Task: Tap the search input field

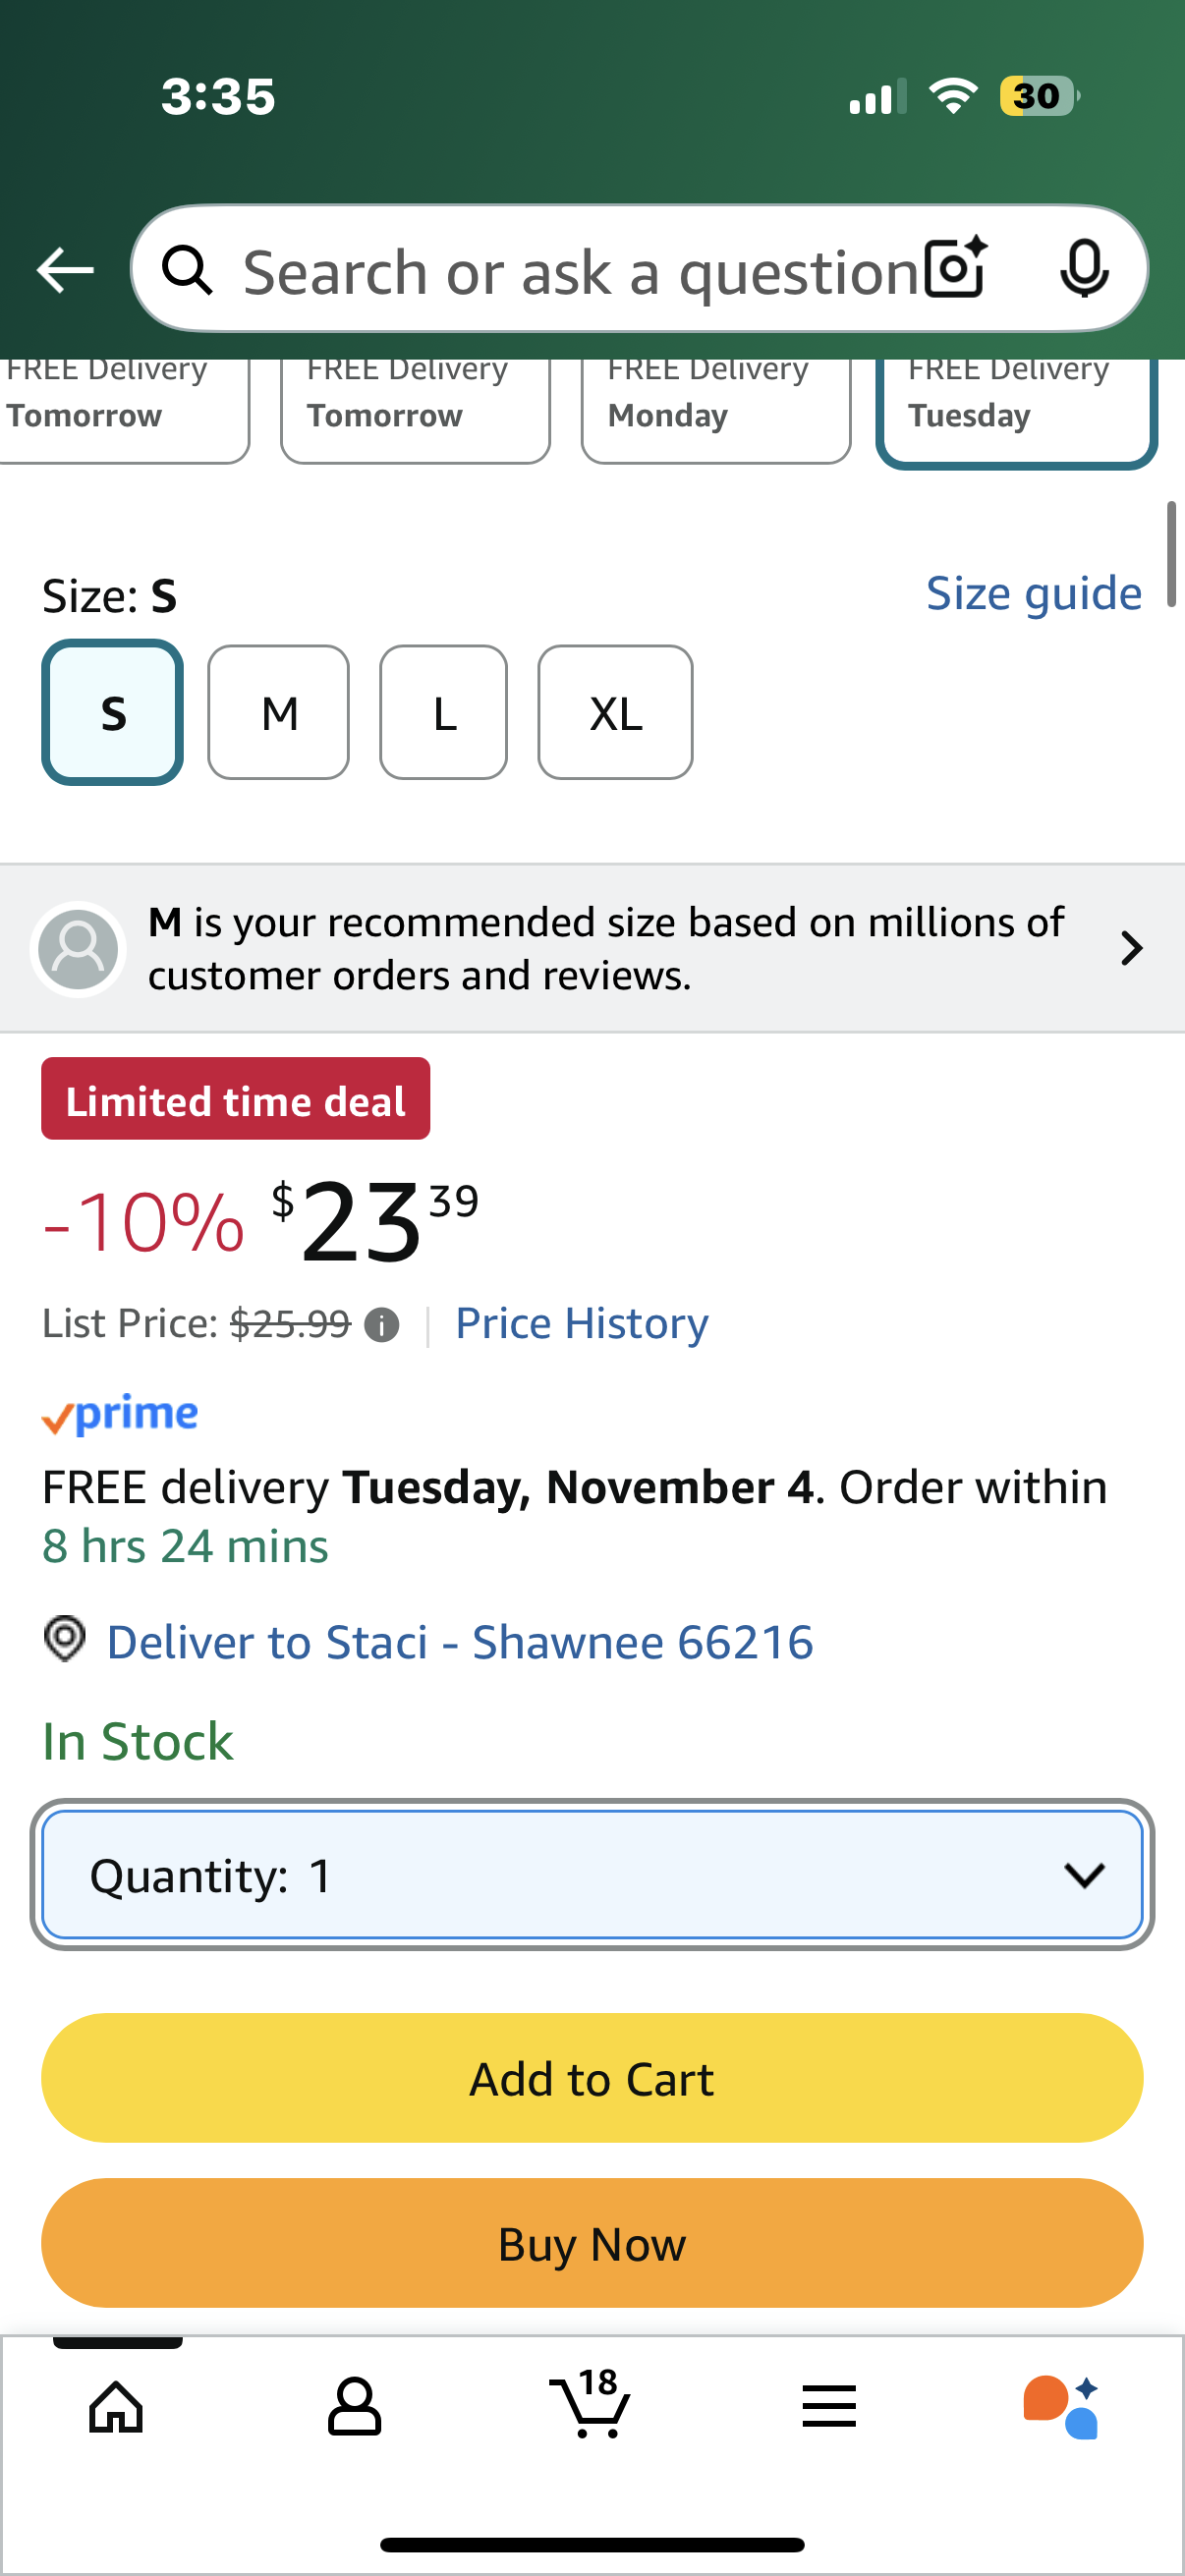Action: (580, 270)
